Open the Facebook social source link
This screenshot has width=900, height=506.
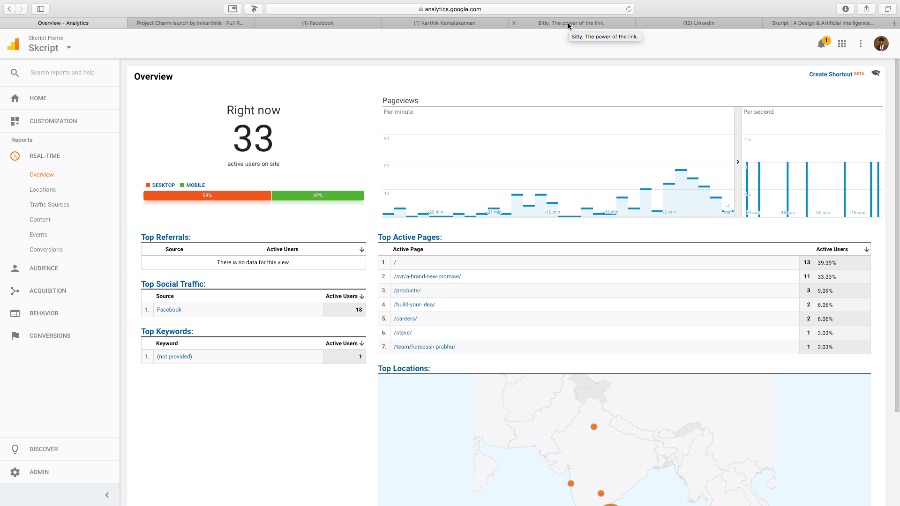pos(169,310)
